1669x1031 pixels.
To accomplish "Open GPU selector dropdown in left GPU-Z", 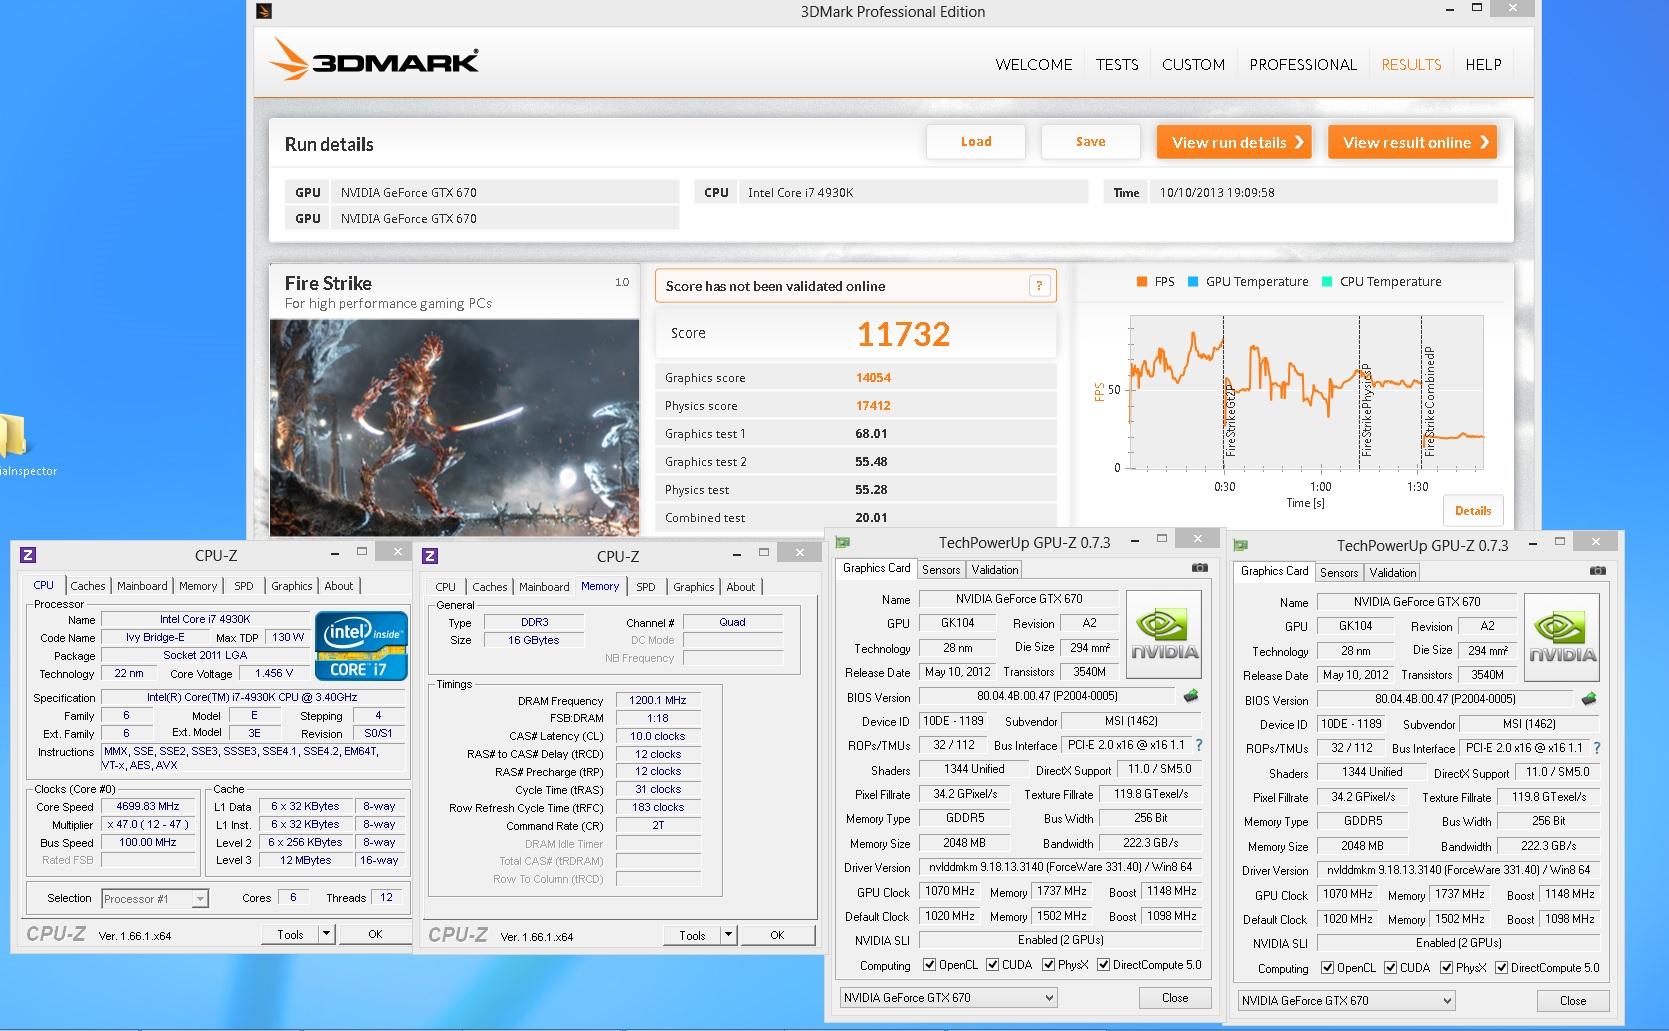I will pyautogui.click(x=948, y=997).
